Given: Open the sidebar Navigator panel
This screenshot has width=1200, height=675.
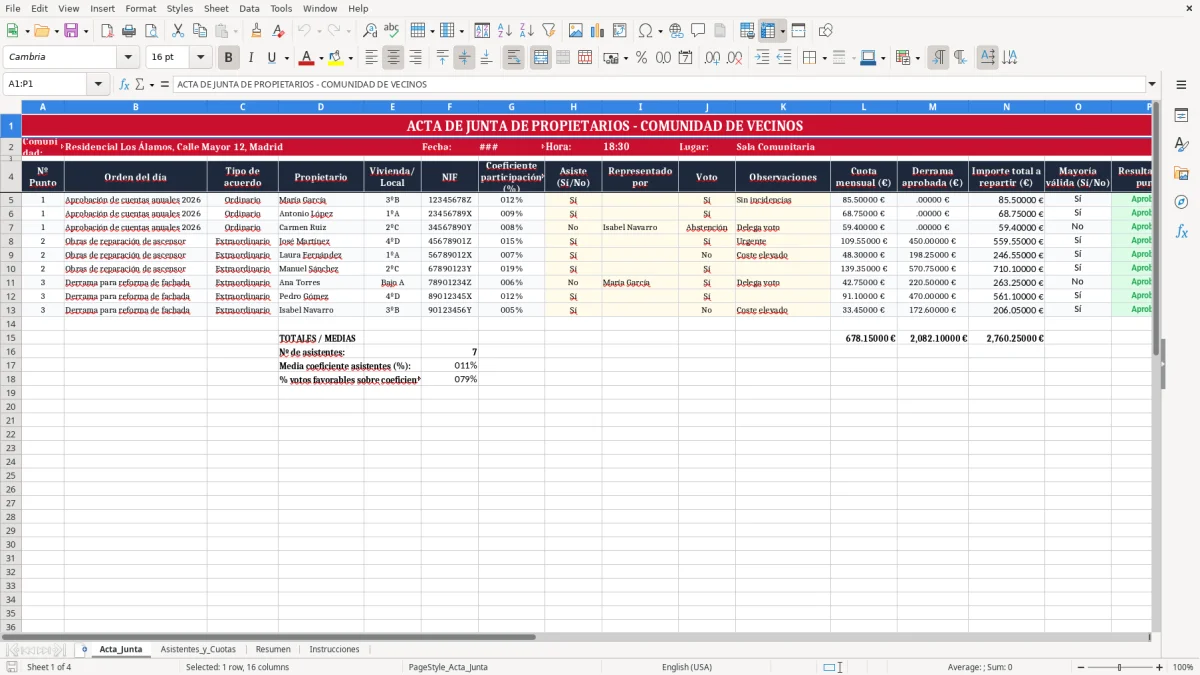Looking at the screenshot, I should coord(1181,202).
